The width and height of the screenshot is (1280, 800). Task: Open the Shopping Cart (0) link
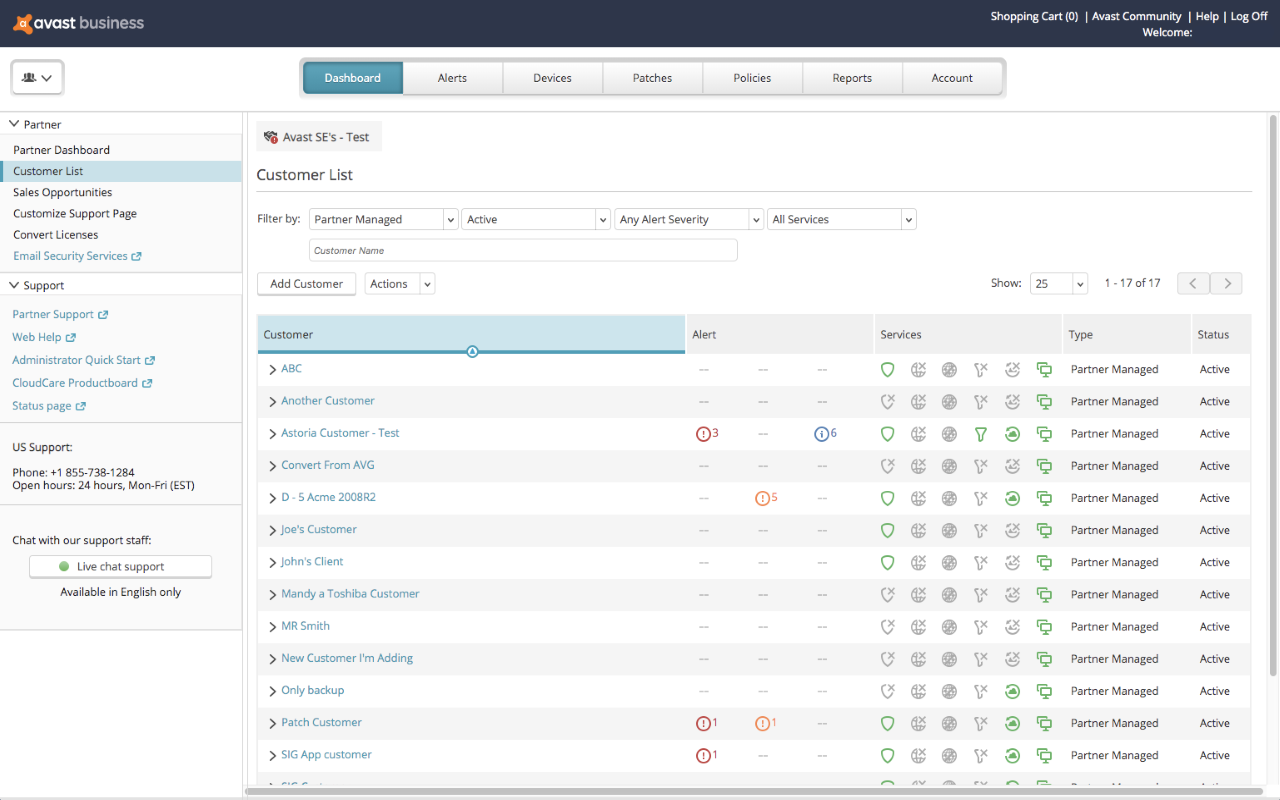(x=1034, y=16)
